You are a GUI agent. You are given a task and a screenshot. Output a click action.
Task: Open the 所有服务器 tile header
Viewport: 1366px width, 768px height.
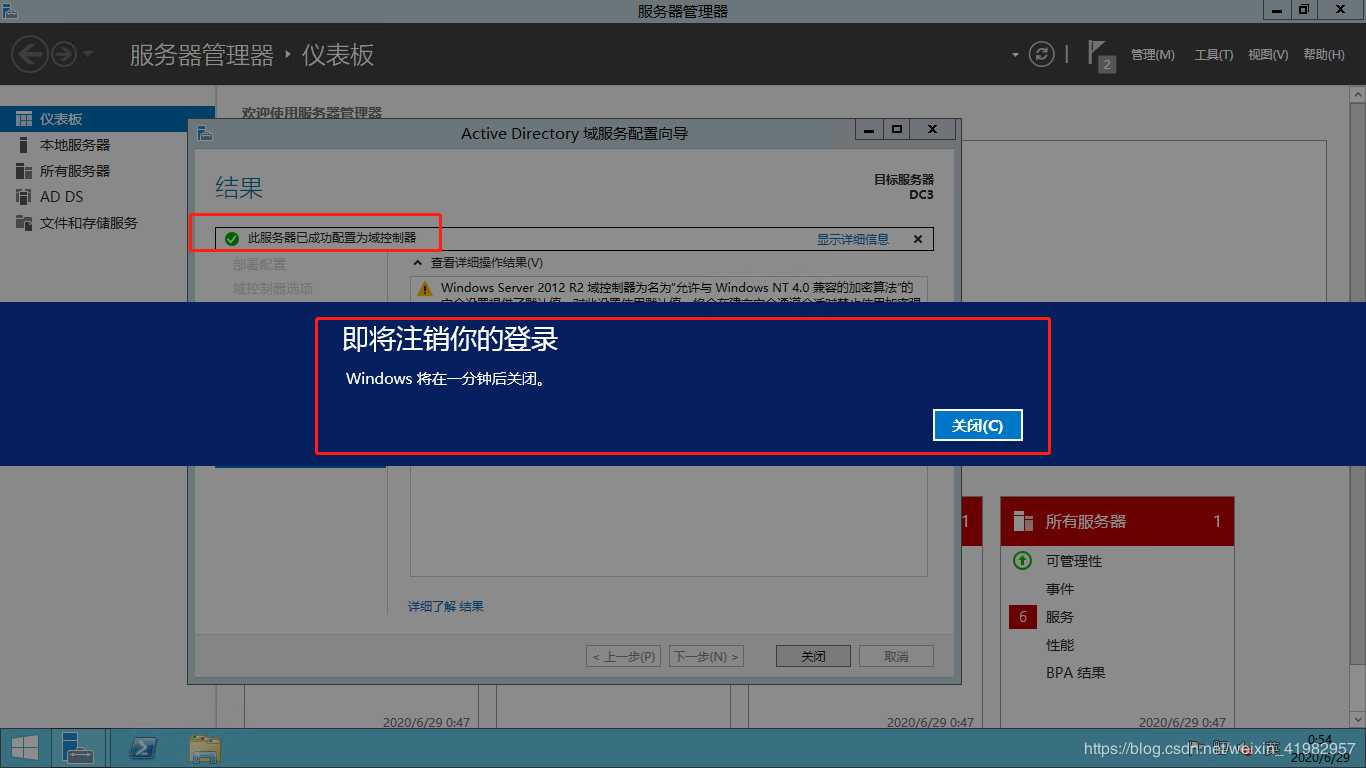(x=1117, y=521)
